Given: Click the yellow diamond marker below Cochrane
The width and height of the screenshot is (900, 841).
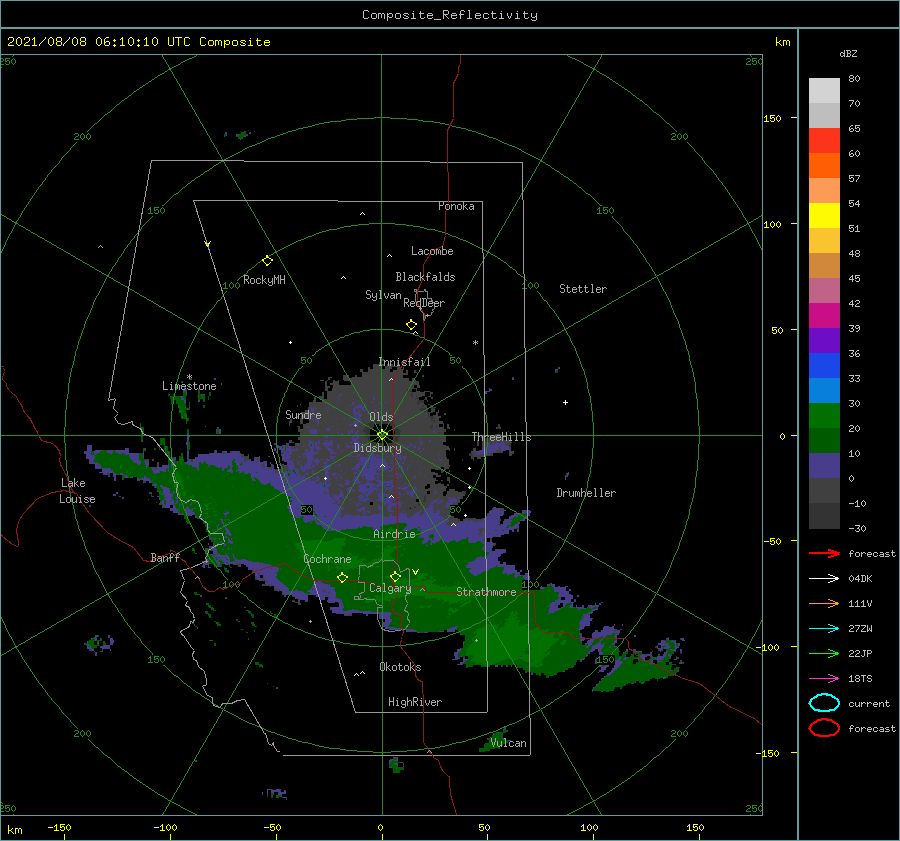Looking at the screenshot, I should tap(342, 578).
